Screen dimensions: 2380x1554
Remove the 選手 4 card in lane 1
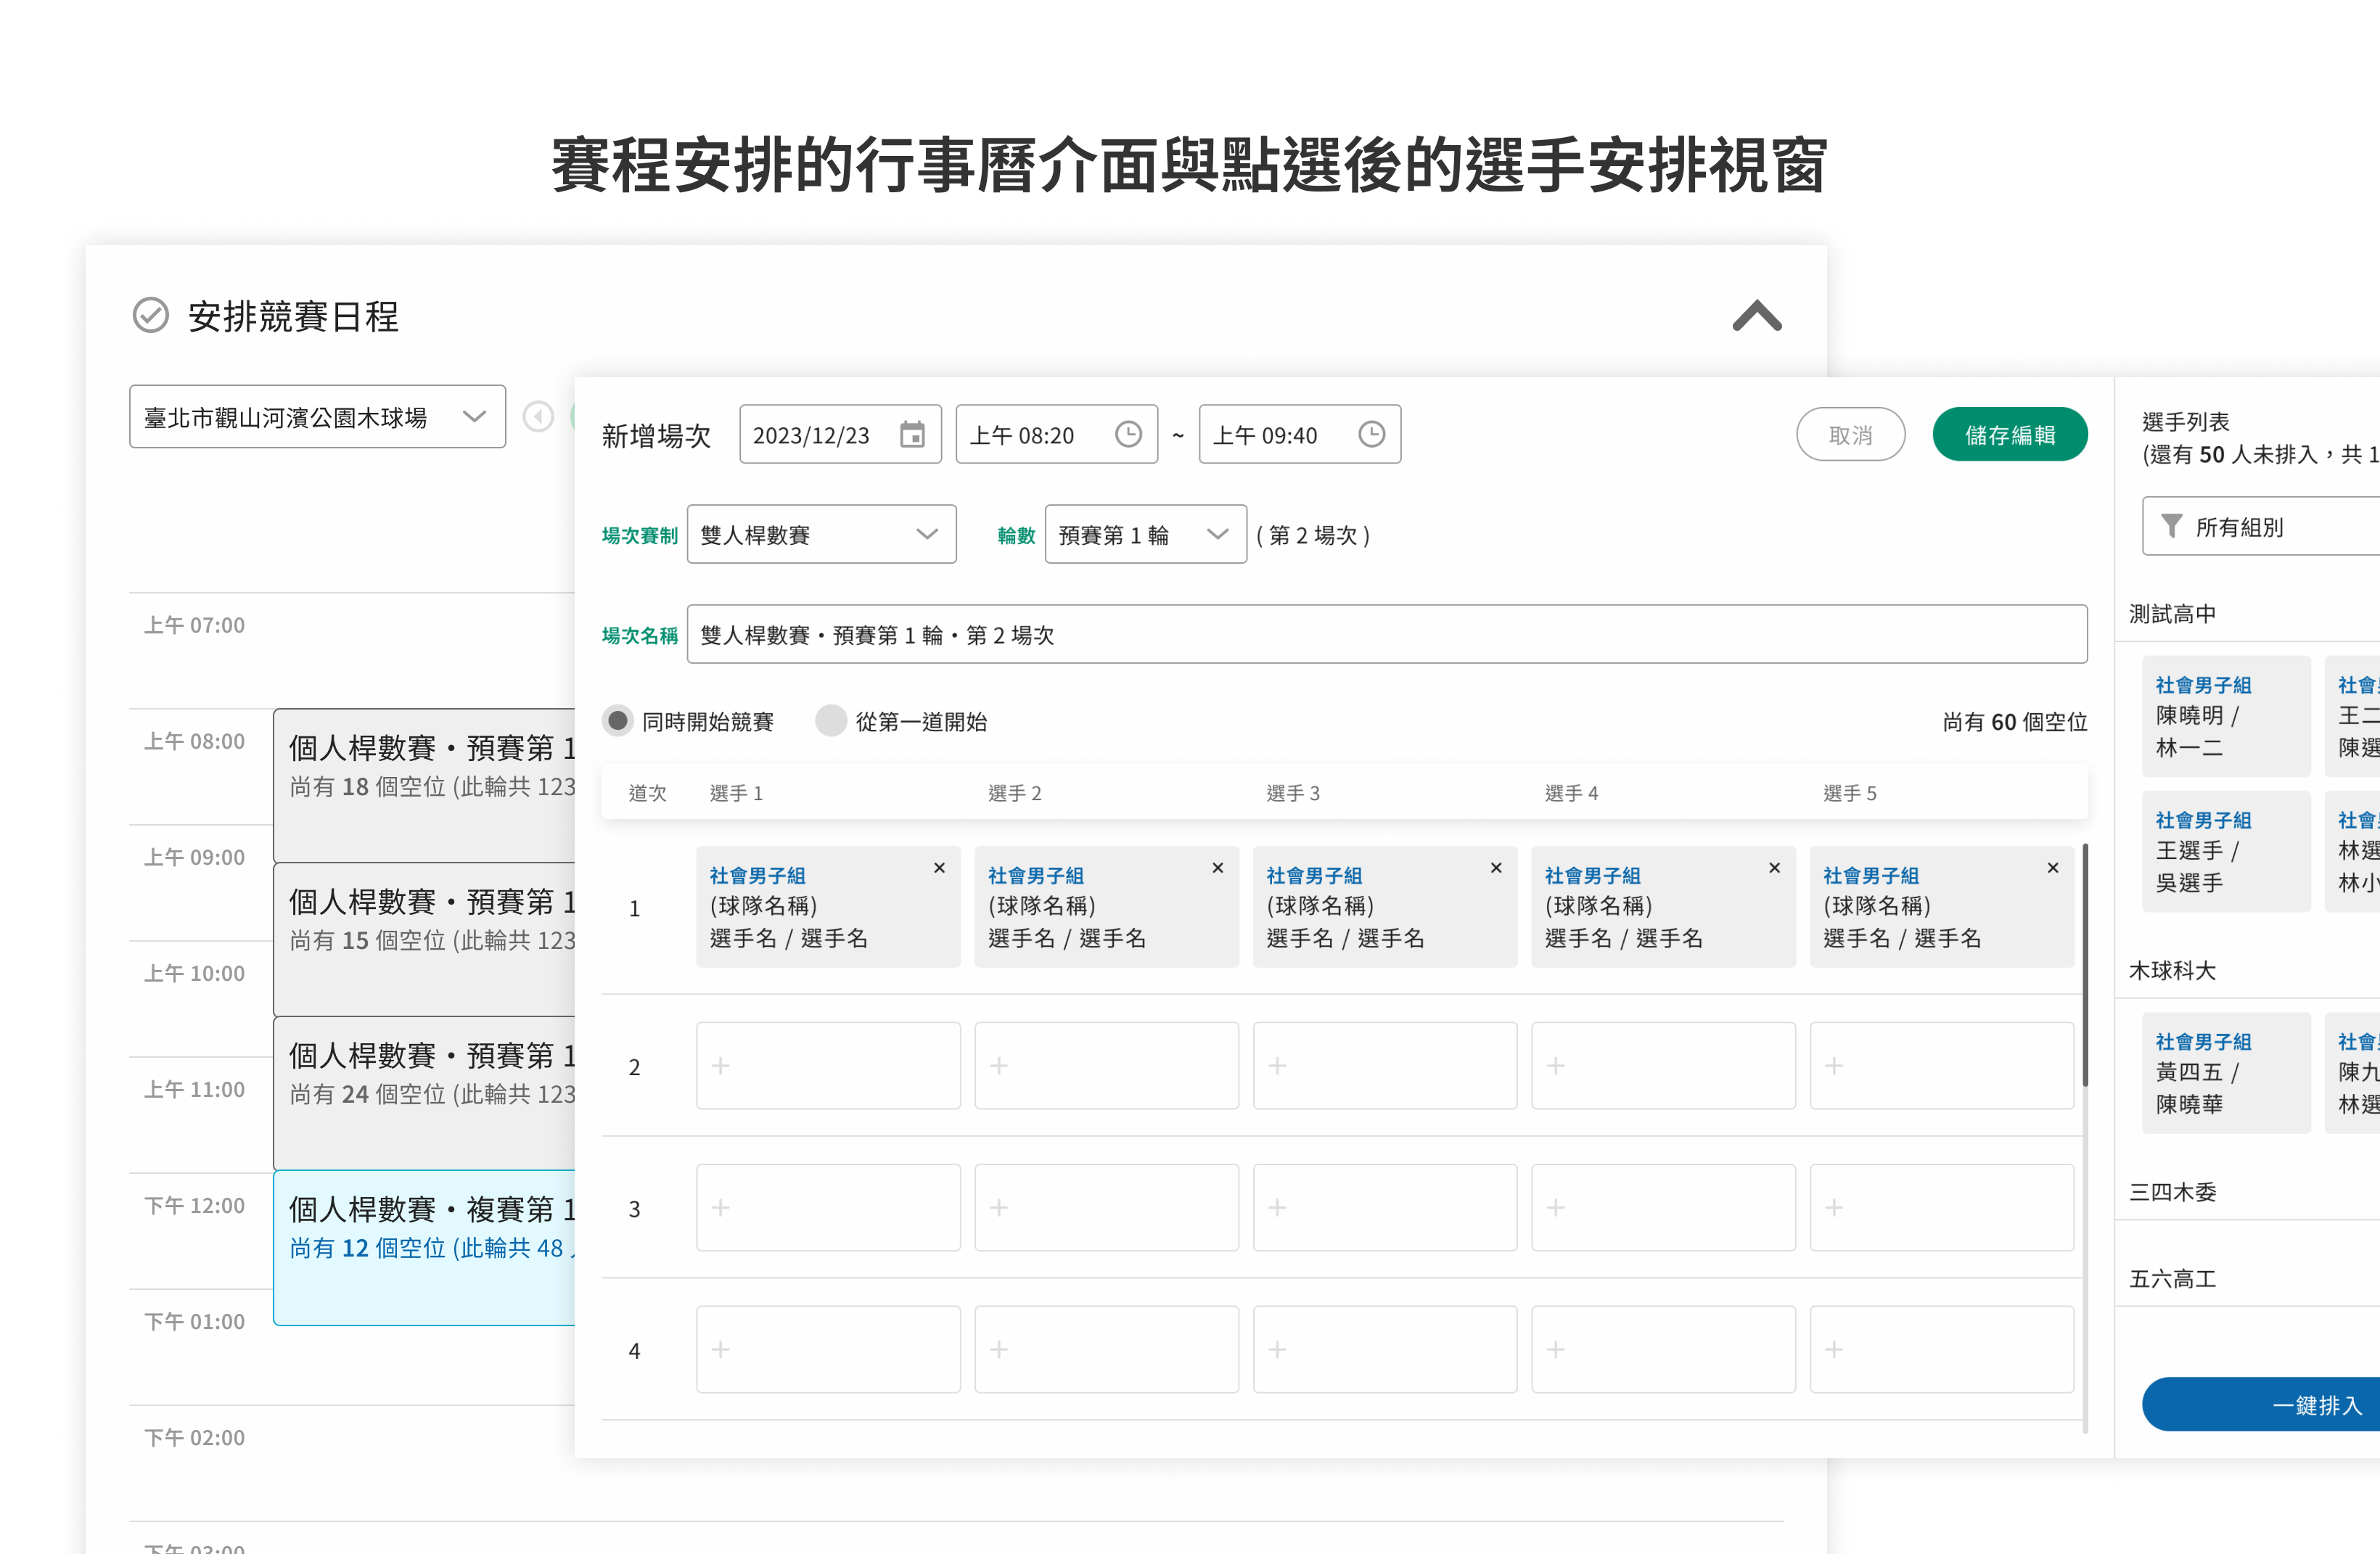[x=1774, y=867]
